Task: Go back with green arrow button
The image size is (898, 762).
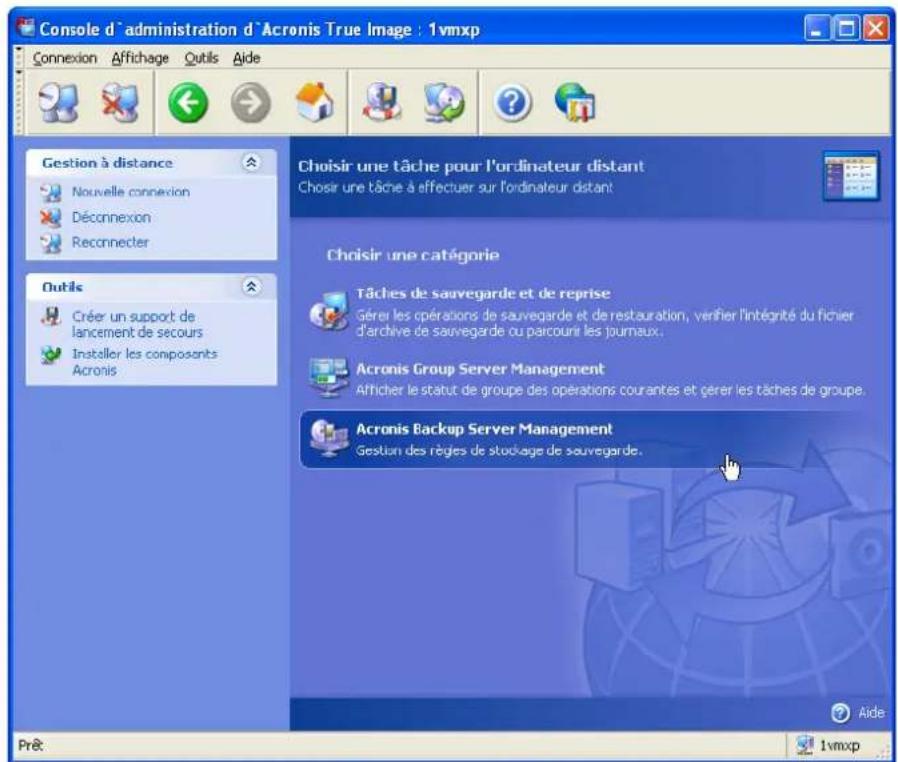Action: point(188,103)
